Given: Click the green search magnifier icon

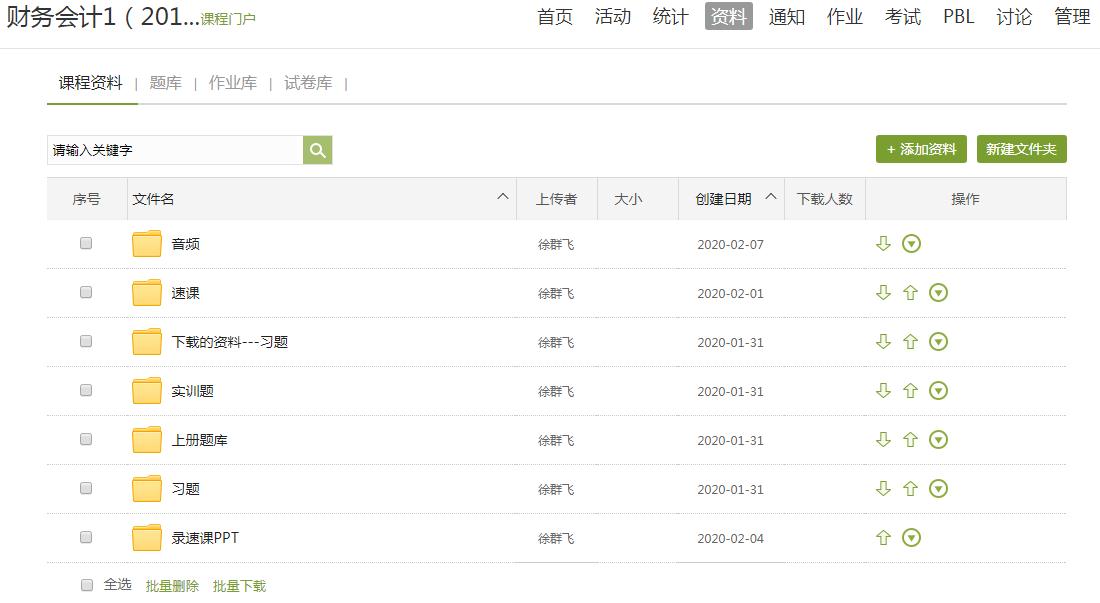Looking at the screenshot, I should 317,150.
